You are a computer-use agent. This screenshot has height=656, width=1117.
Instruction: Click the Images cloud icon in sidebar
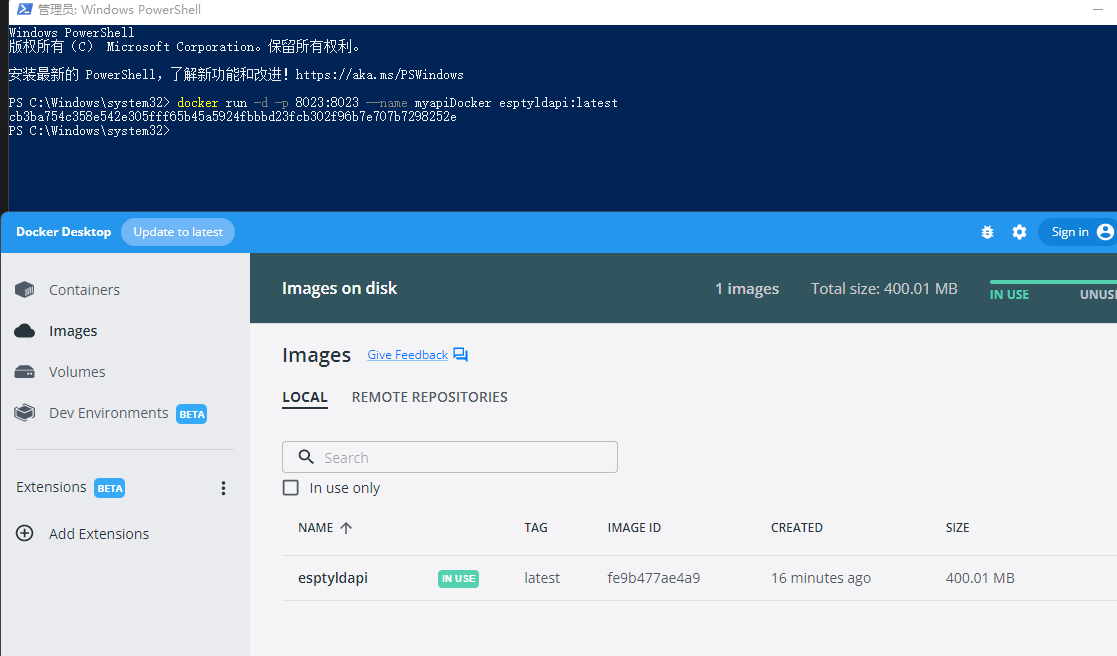(25, 331)
